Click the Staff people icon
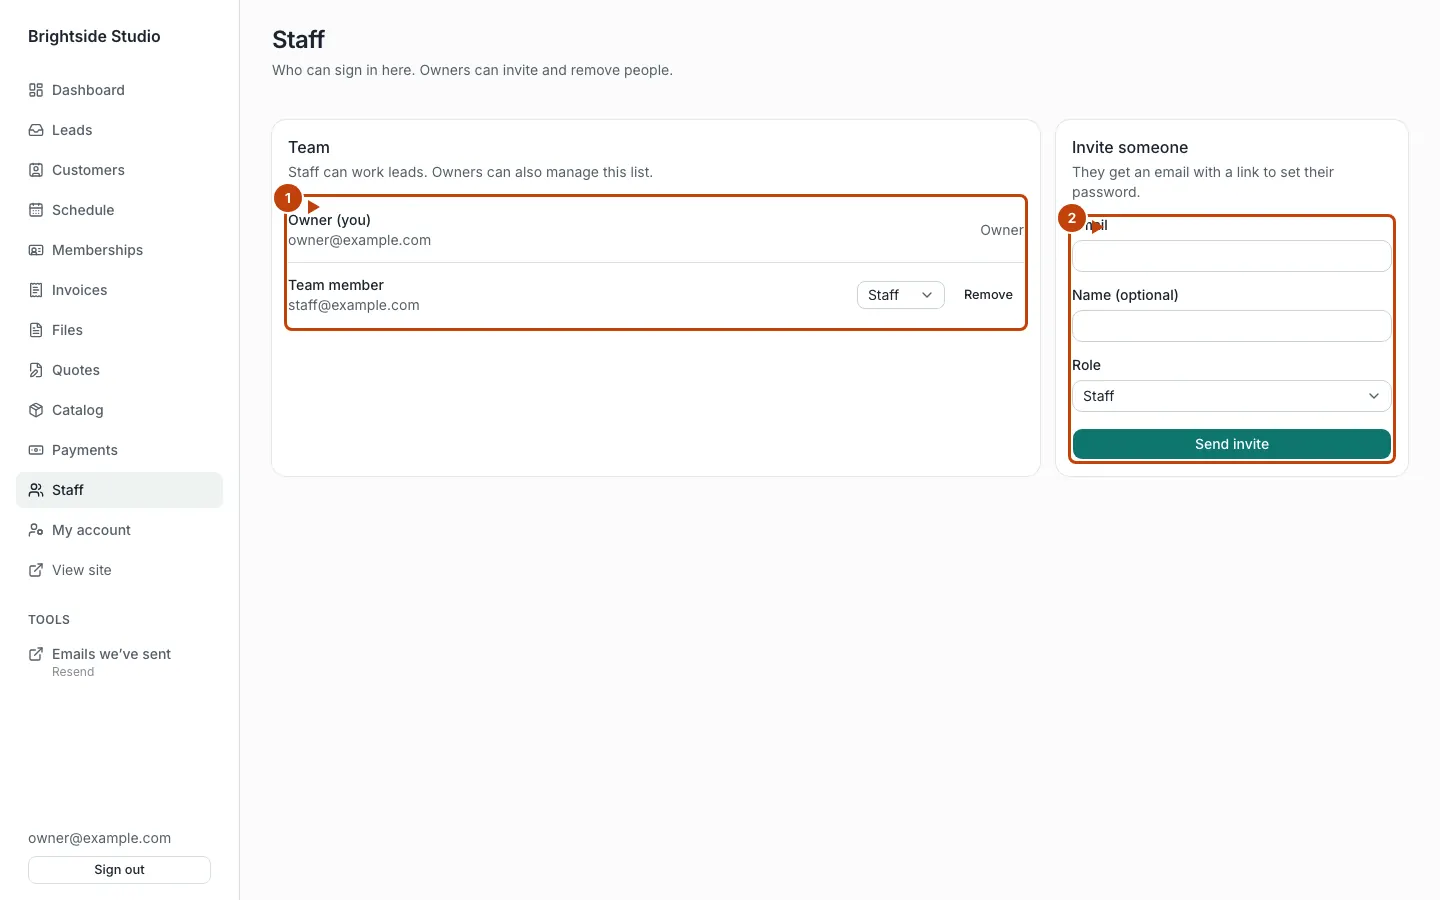The width and height of the screenshot is (1440, 900). pyautogui.click(x=36, y=490)
